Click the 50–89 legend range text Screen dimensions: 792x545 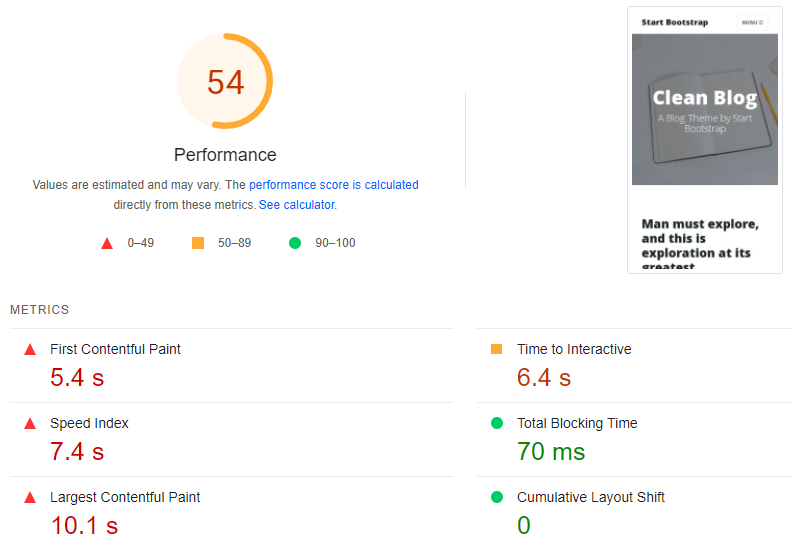(234, 243)
